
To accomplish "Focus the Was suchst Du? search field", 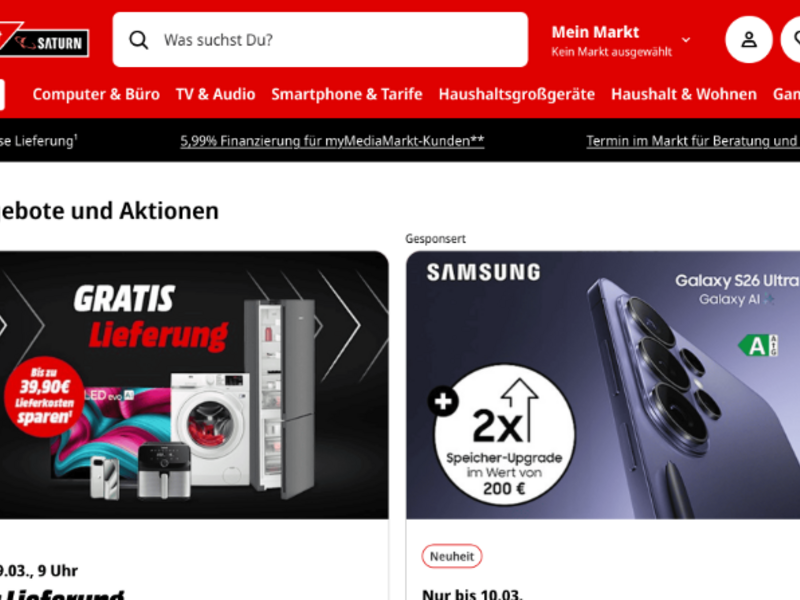I will (x=320, y=40).
